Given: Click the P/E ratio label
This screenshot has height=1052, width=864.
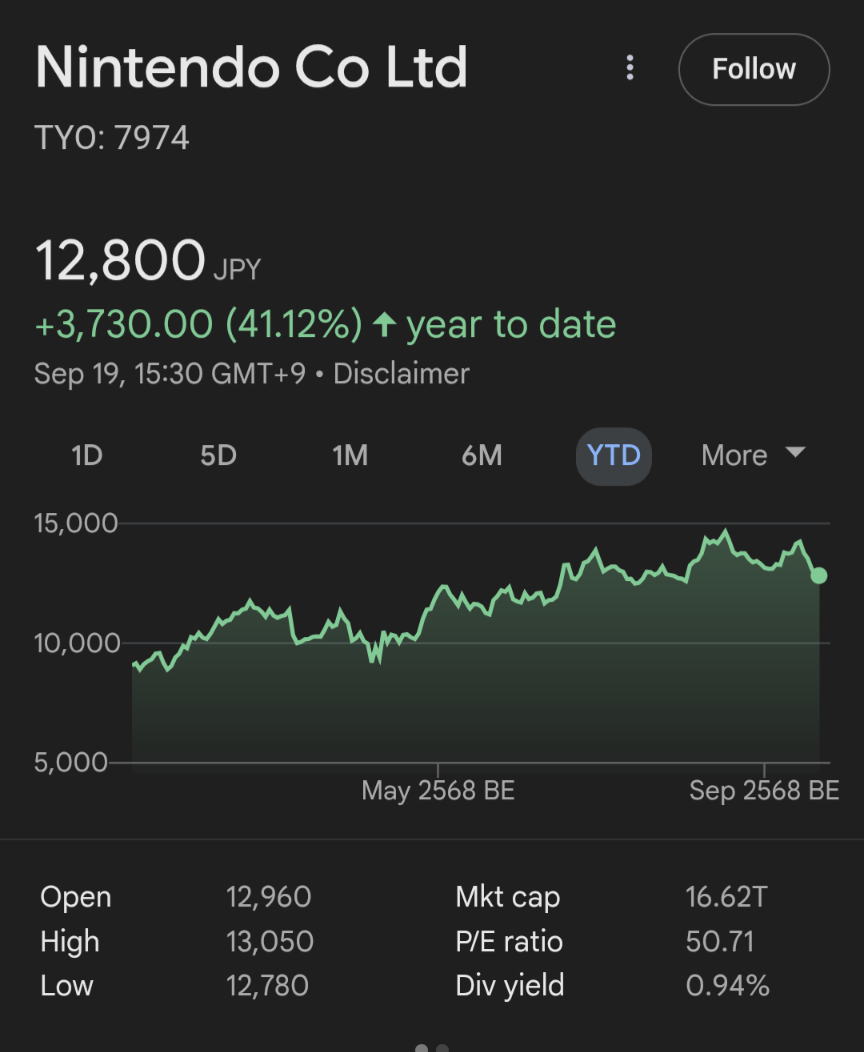Looking at the screenshot, I should tap(509, 941).
